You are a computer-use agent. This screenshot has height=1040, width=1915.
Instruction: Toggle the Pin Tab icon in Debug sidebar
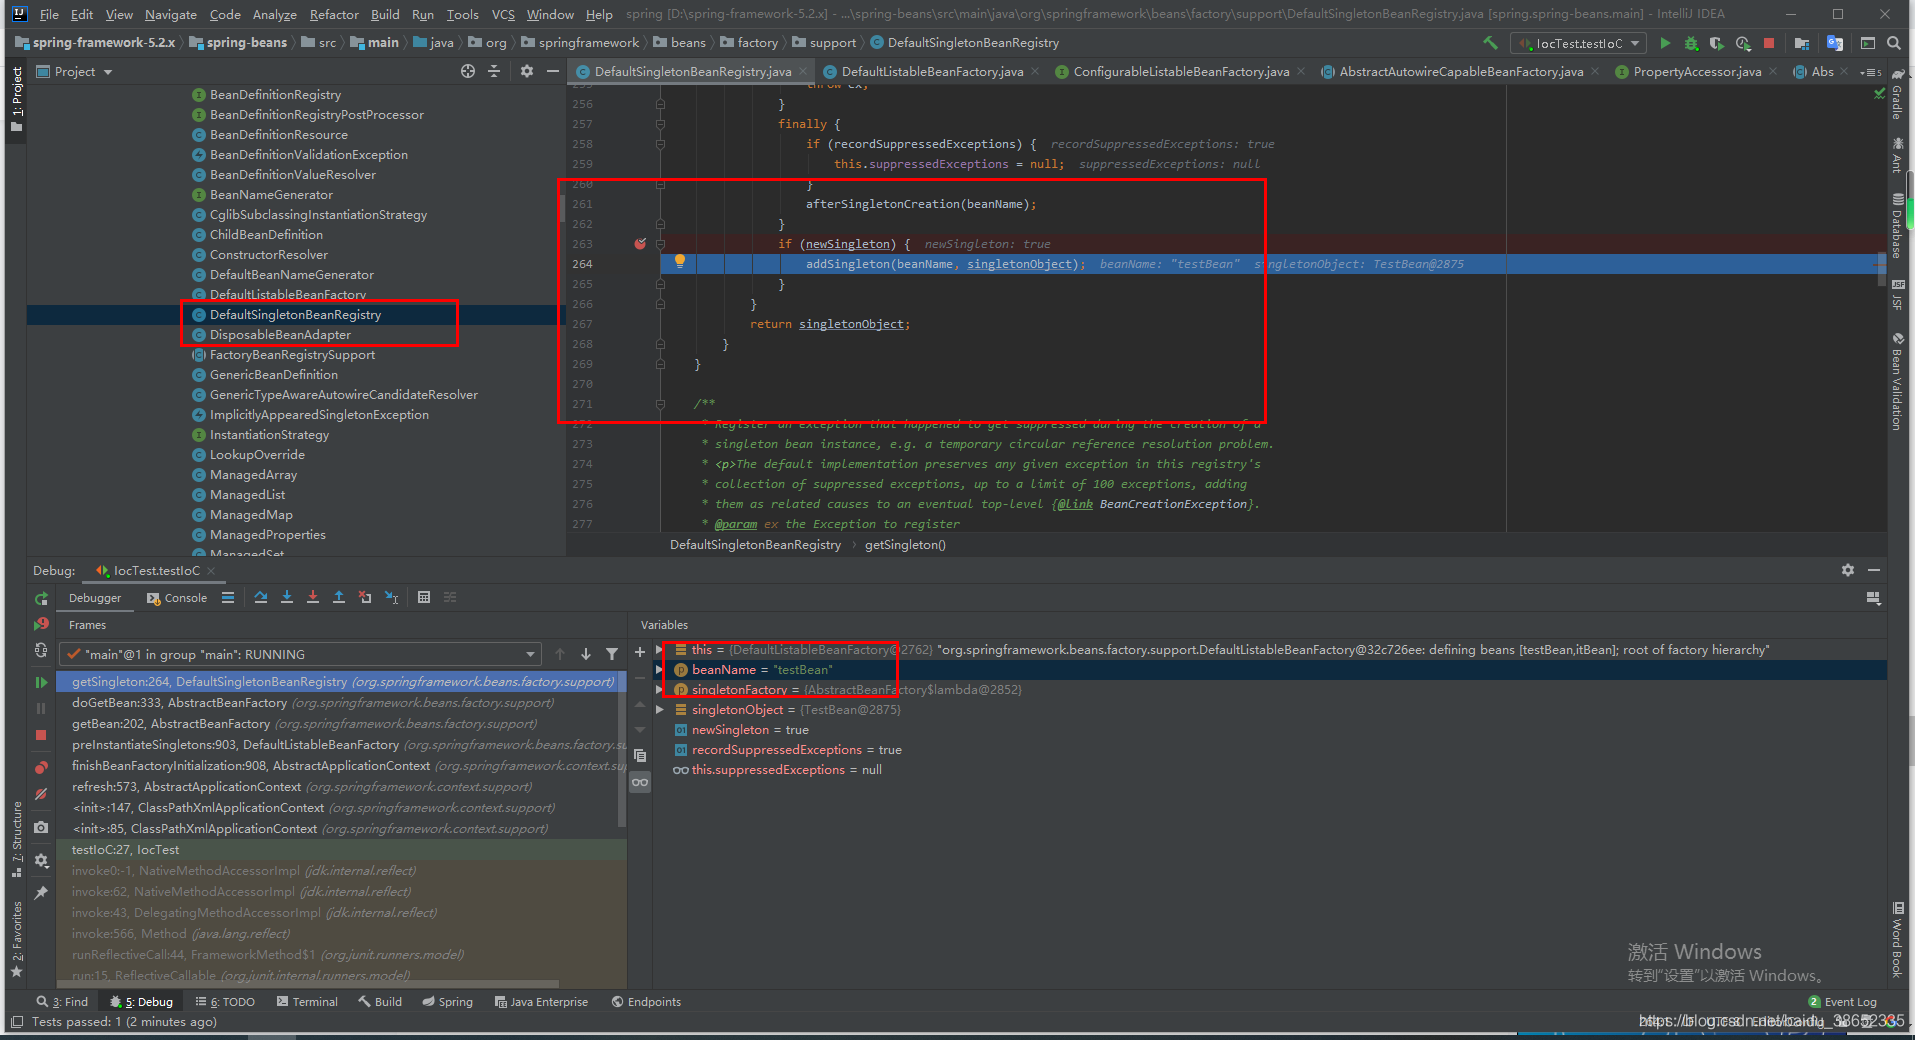[41, 892]
